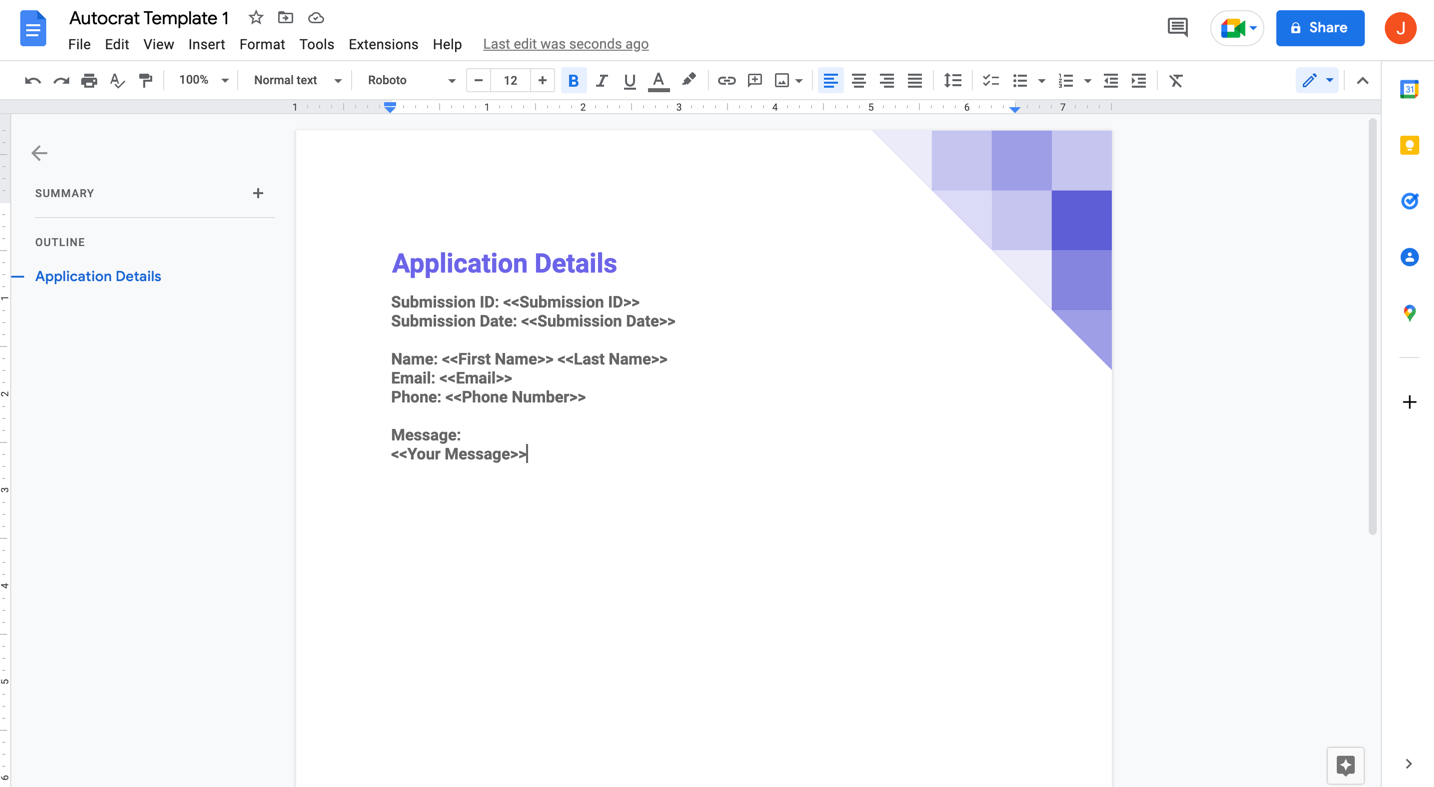Click the insert link icon

(726, 80)
